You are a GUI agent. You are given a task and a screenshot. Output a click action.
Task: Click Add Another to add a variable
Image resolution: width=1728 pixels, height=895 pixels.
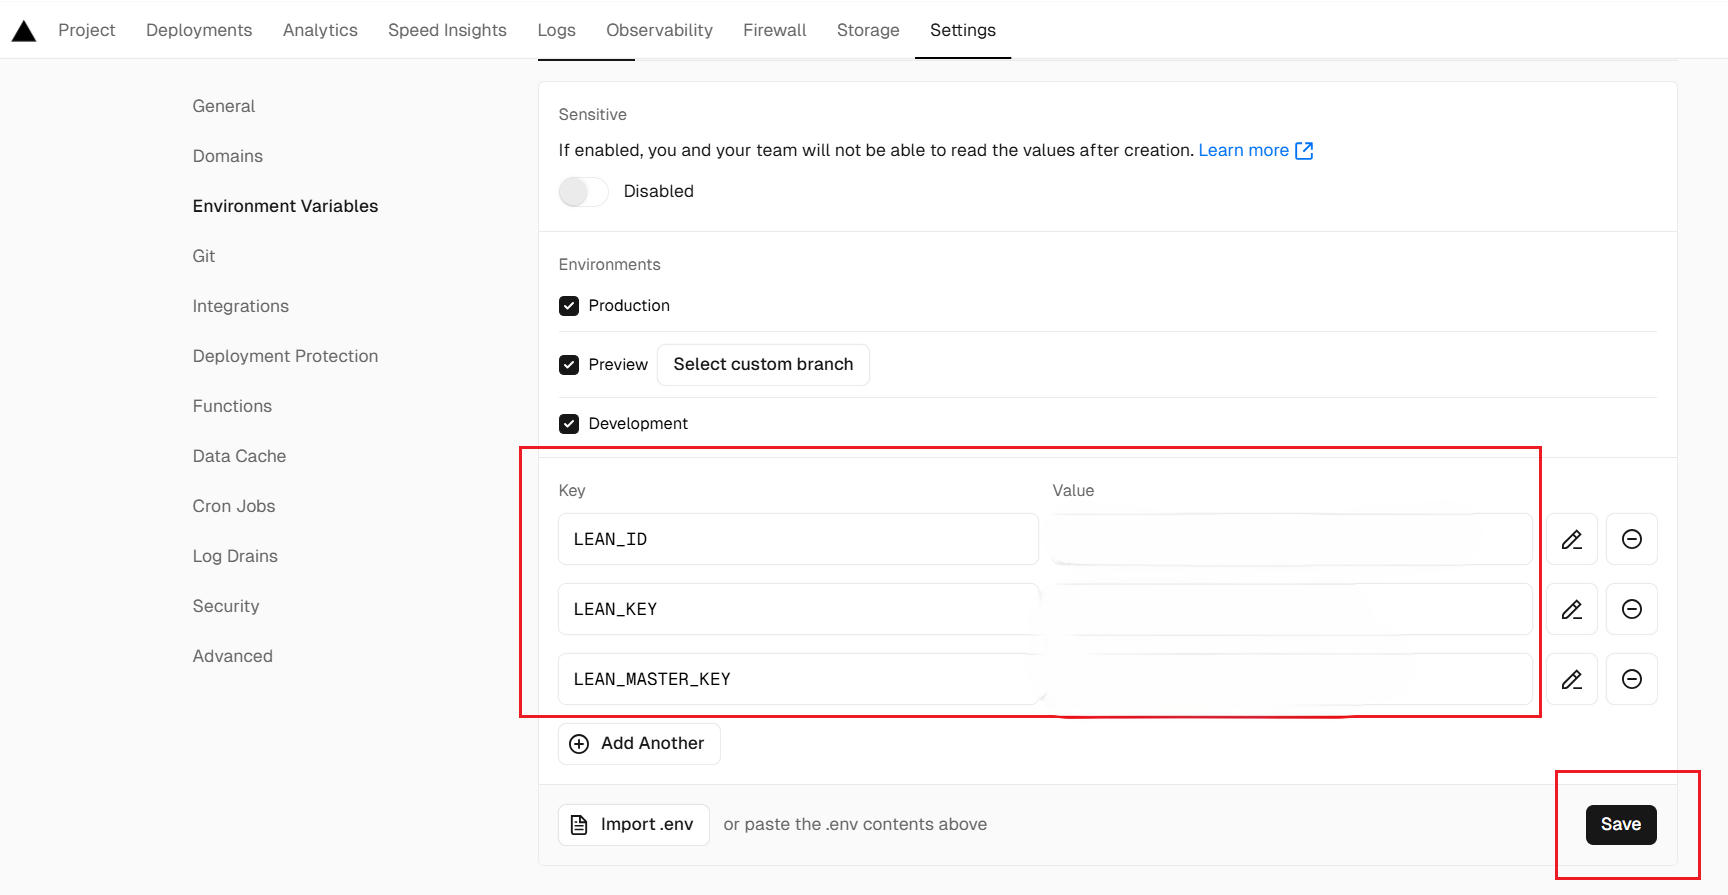pyautogui.click(x=639, y=744)
